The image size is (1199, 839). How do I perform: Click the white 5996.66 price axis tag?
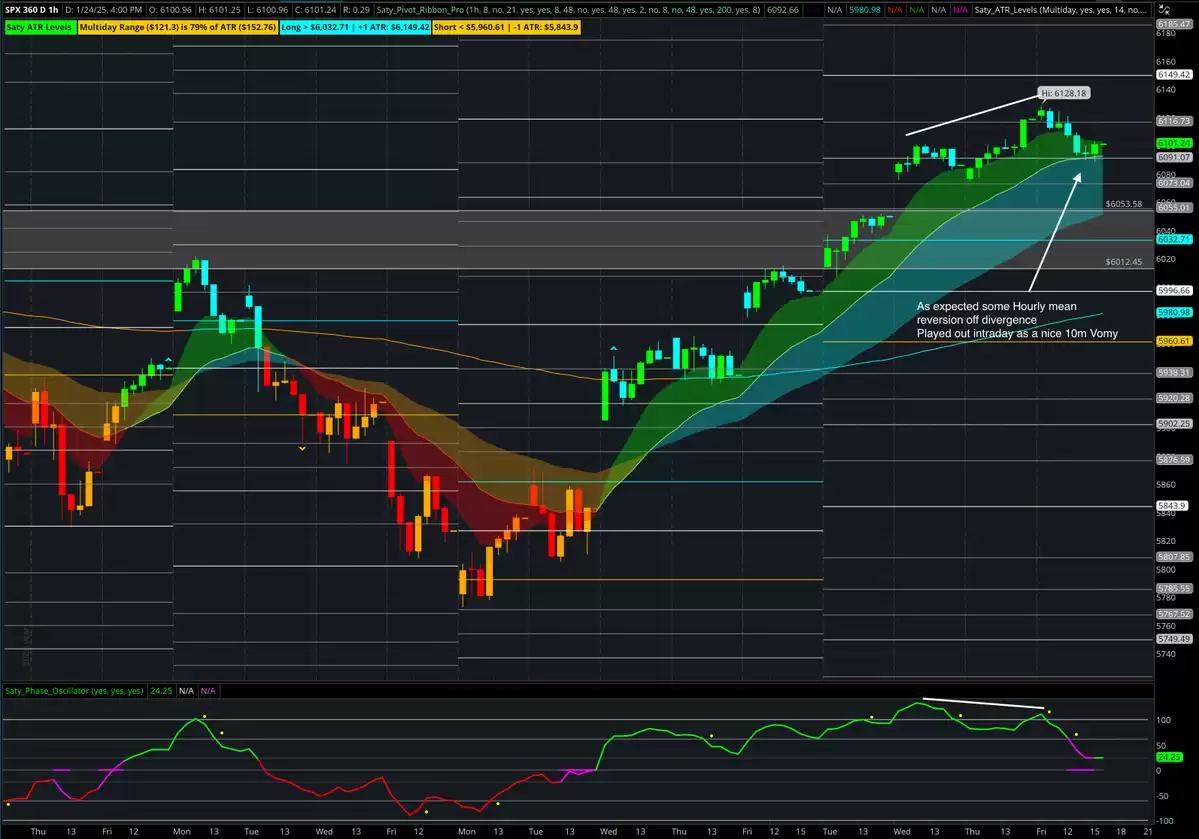click(x=1174, y=291)
